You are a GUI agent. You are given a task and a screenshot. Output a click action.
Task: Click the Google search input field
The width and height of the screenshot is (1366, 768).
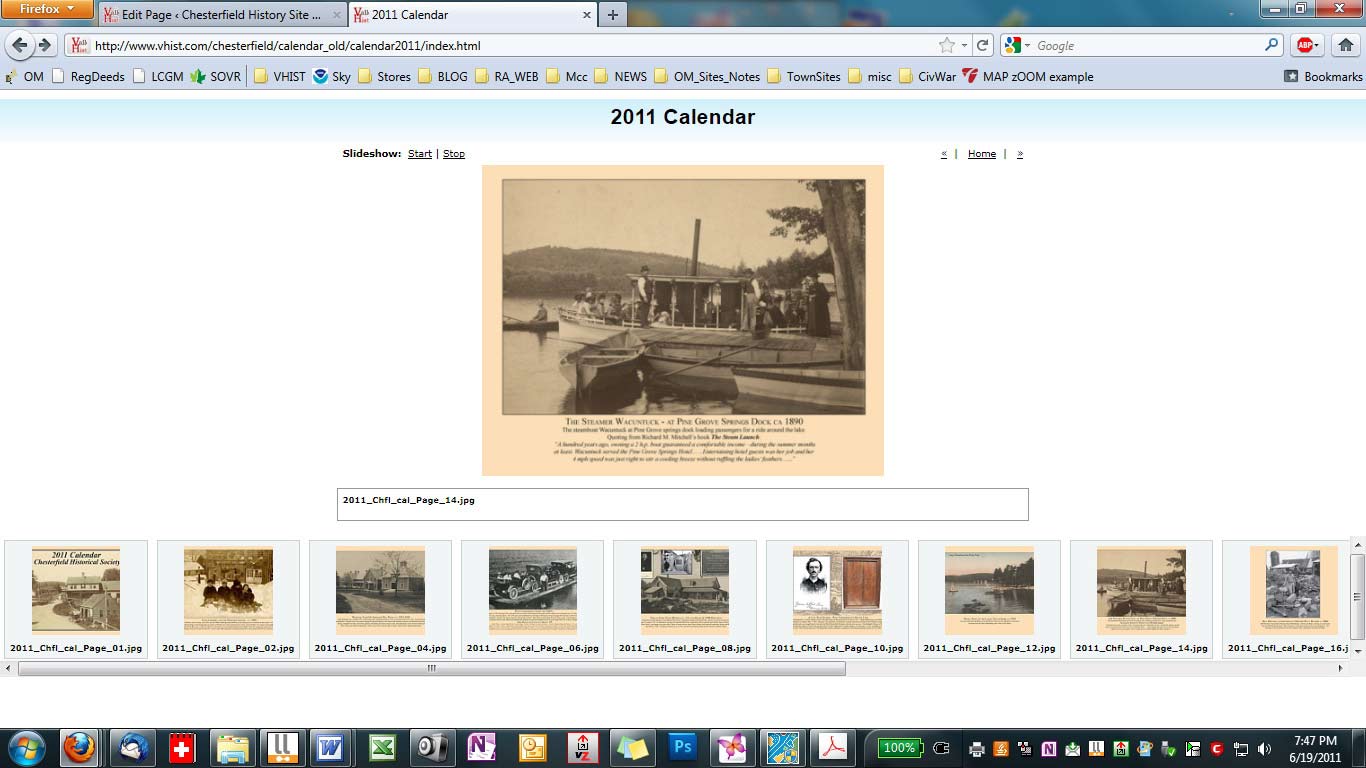(x=1147, y=45)
